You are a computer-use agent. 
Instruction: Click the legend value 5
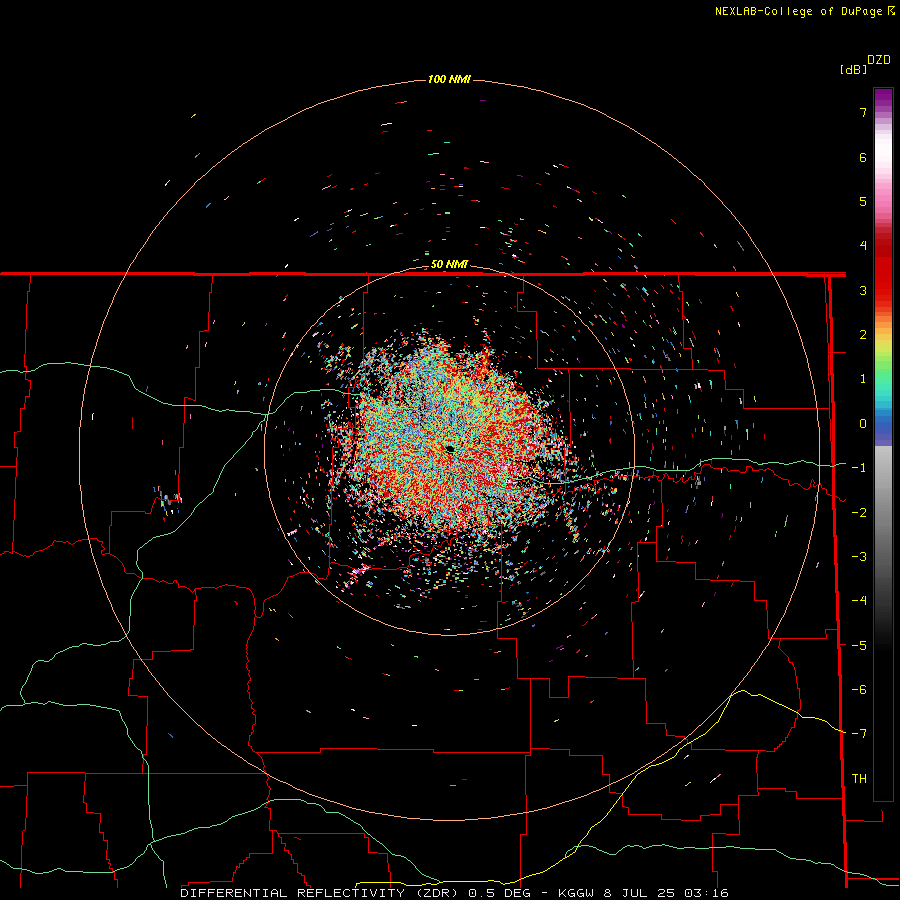[863, 201]
